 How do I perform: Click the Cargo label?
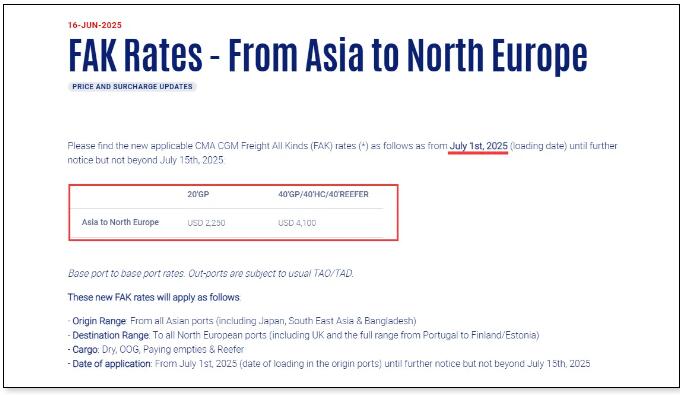tap(85, 349)
